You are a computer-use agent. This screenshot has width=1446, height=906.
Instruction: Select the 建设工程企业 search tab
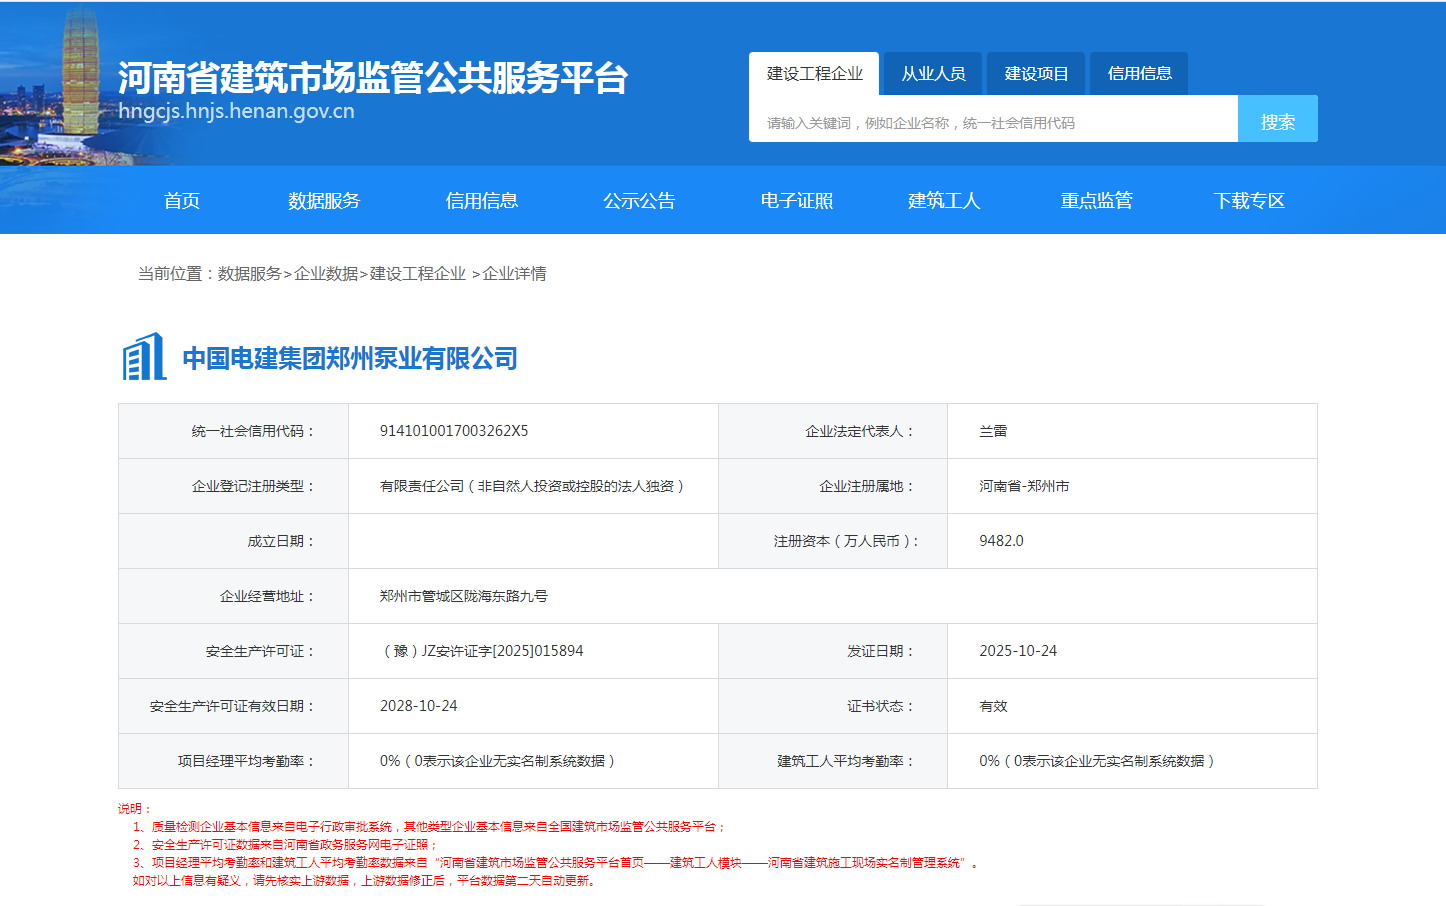pos(814,74)
